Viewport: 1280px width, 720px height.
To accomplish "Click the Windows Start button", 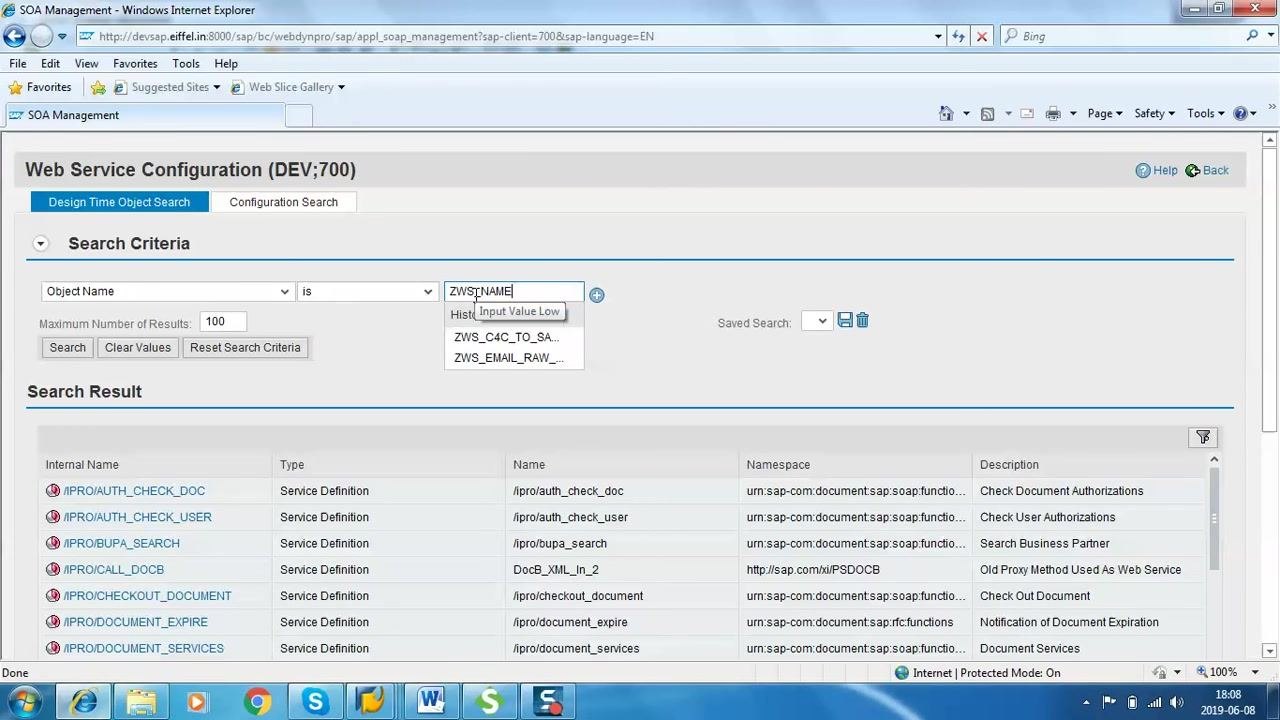I will pyautogui.click(x=24, y=702).
